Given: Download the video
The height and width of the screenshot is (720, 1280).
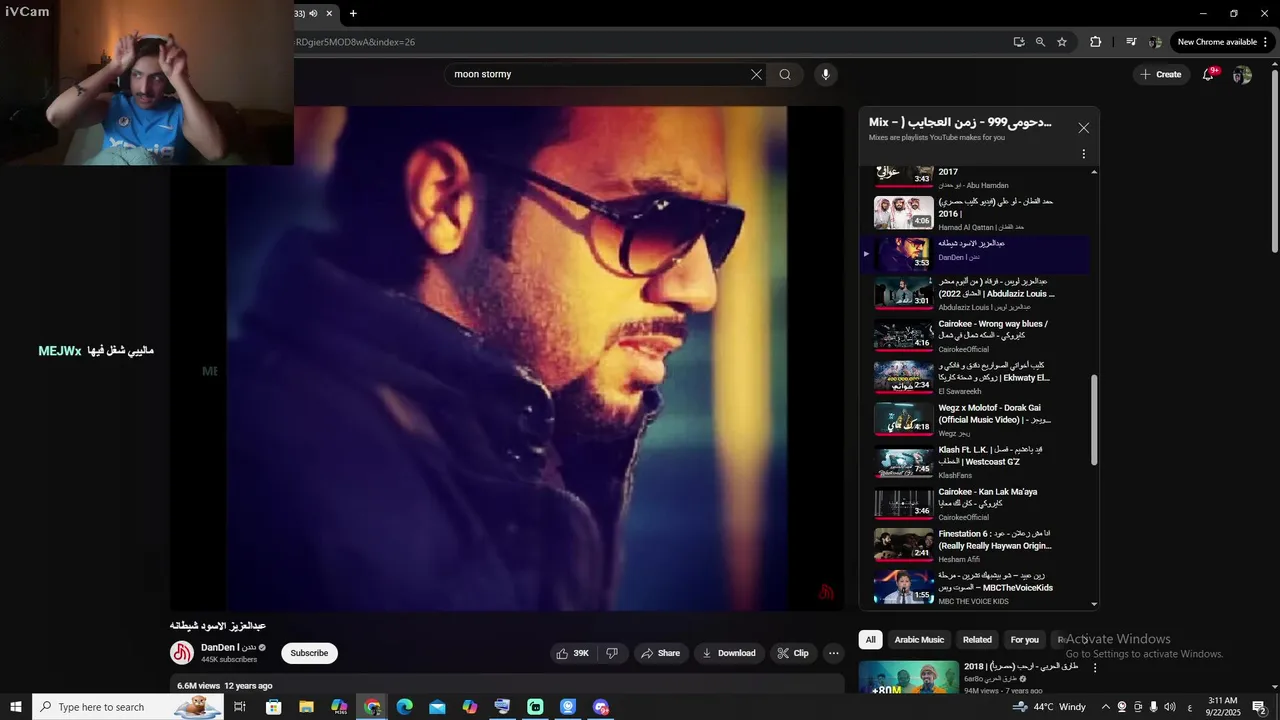Looking at the screenshot, I should coord(729,653).
